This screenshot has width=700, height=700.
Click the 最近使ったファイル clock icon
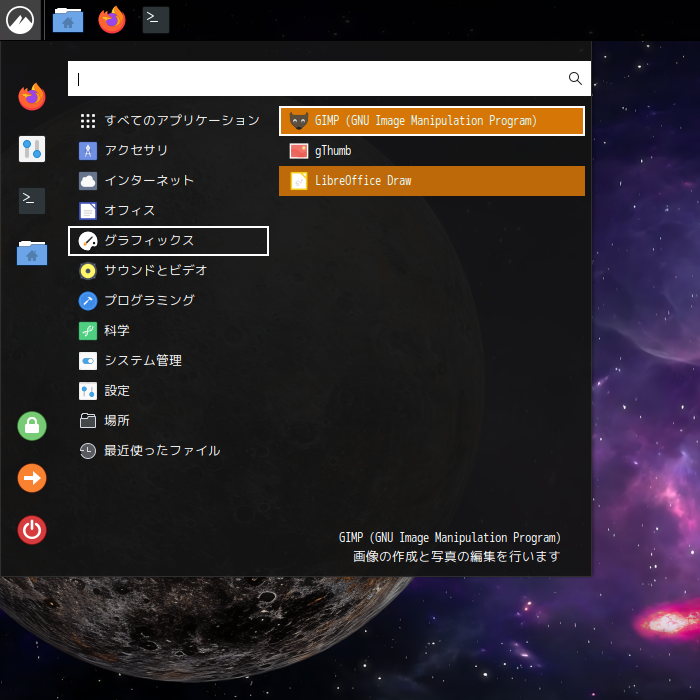[x=88, y=451]
